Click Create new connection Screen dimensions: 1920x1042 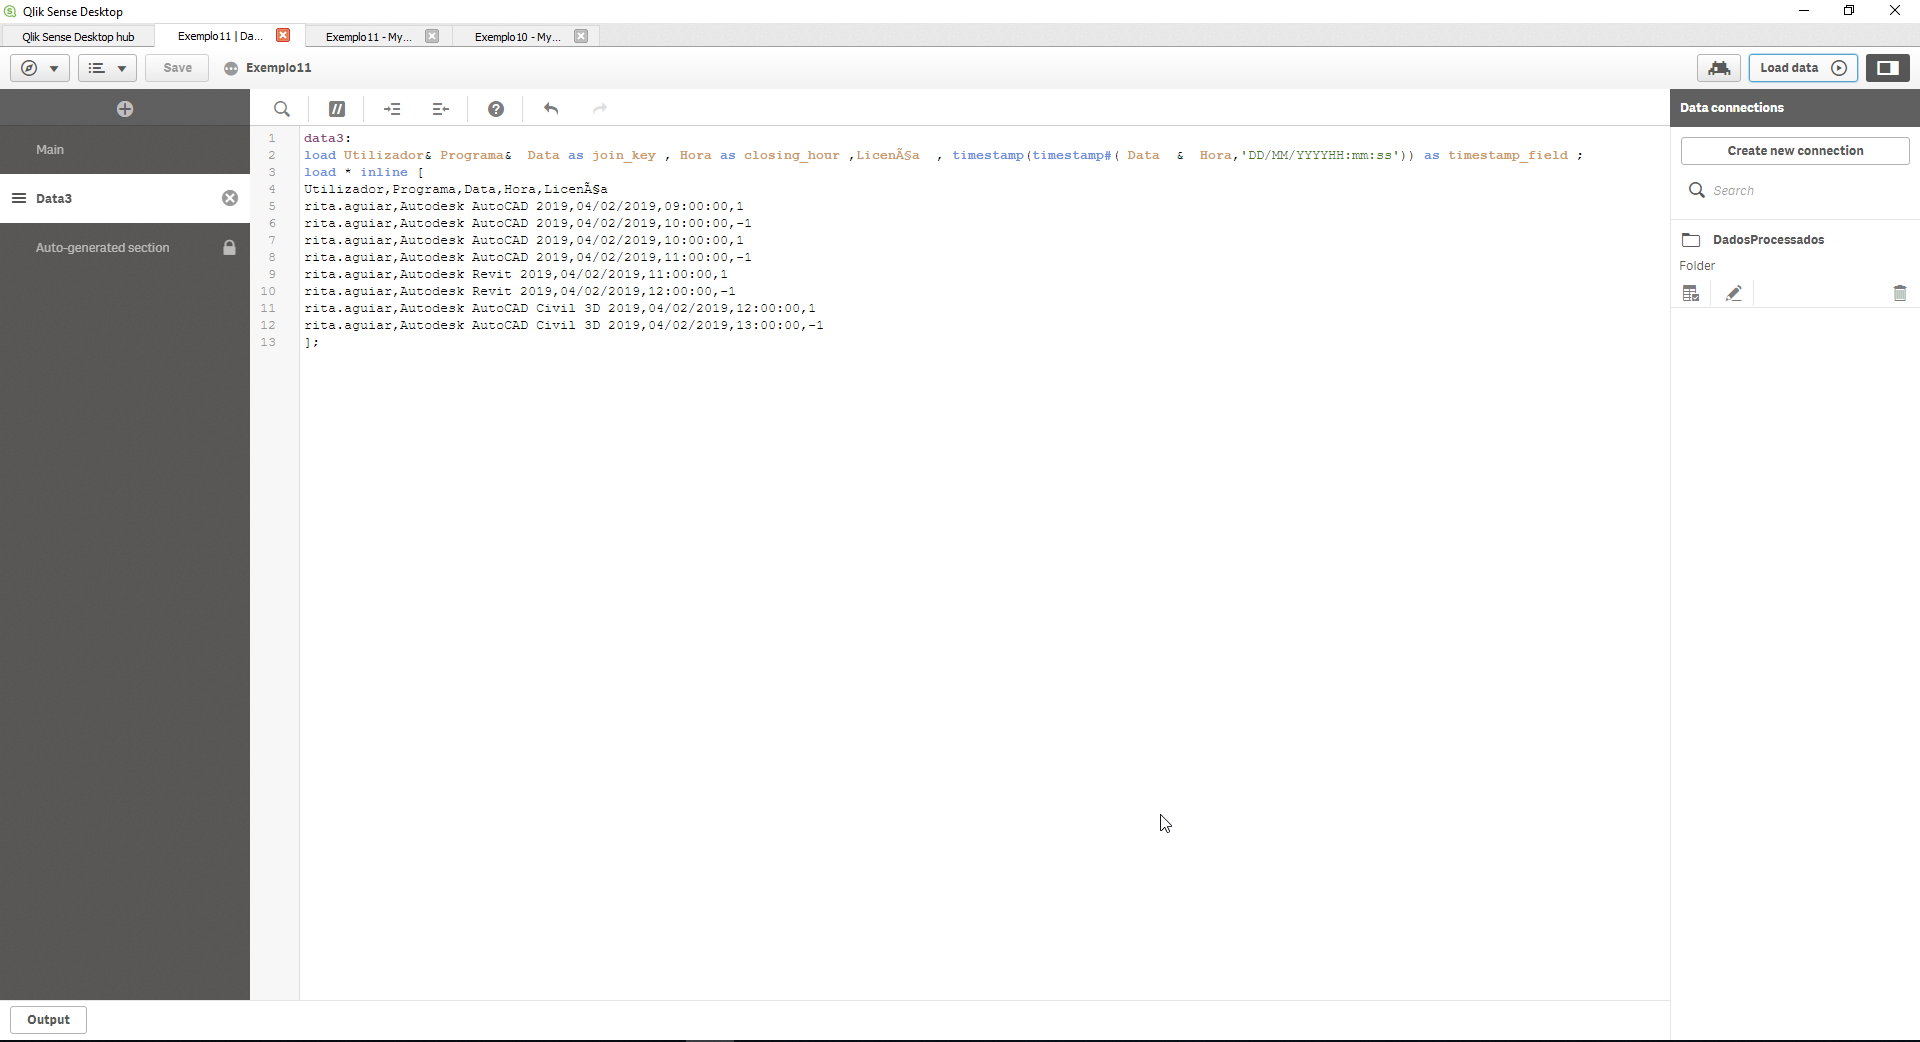(x=1795, y=151)
